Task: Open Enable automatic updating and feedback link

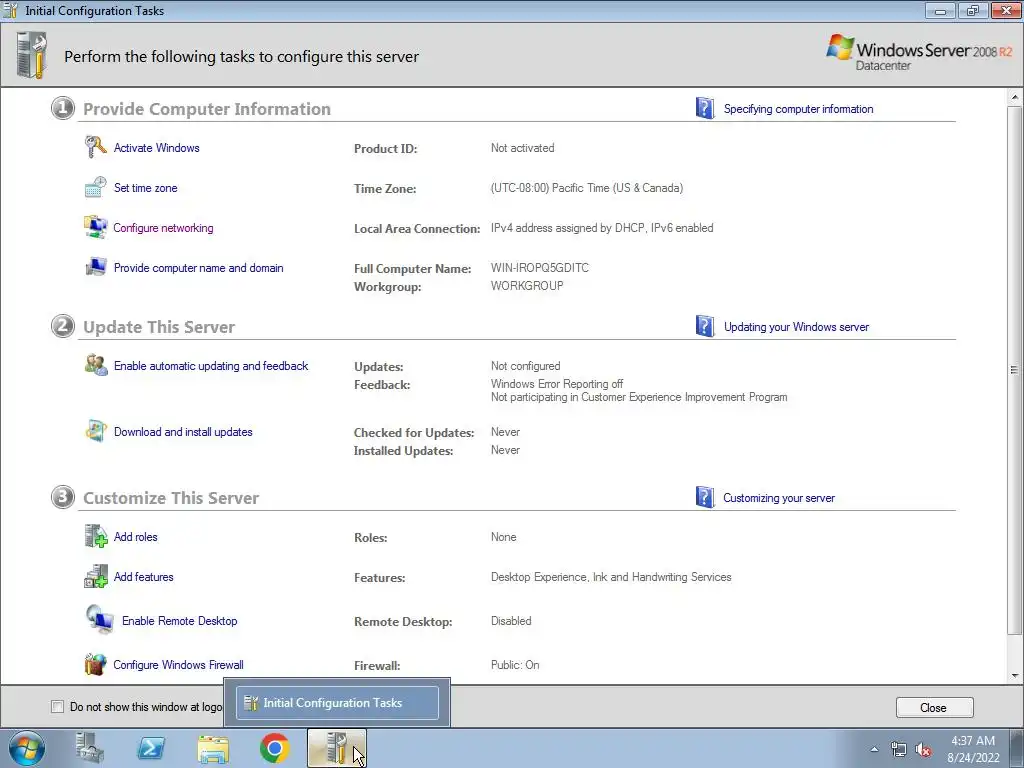Action: [x=211, y=366]
